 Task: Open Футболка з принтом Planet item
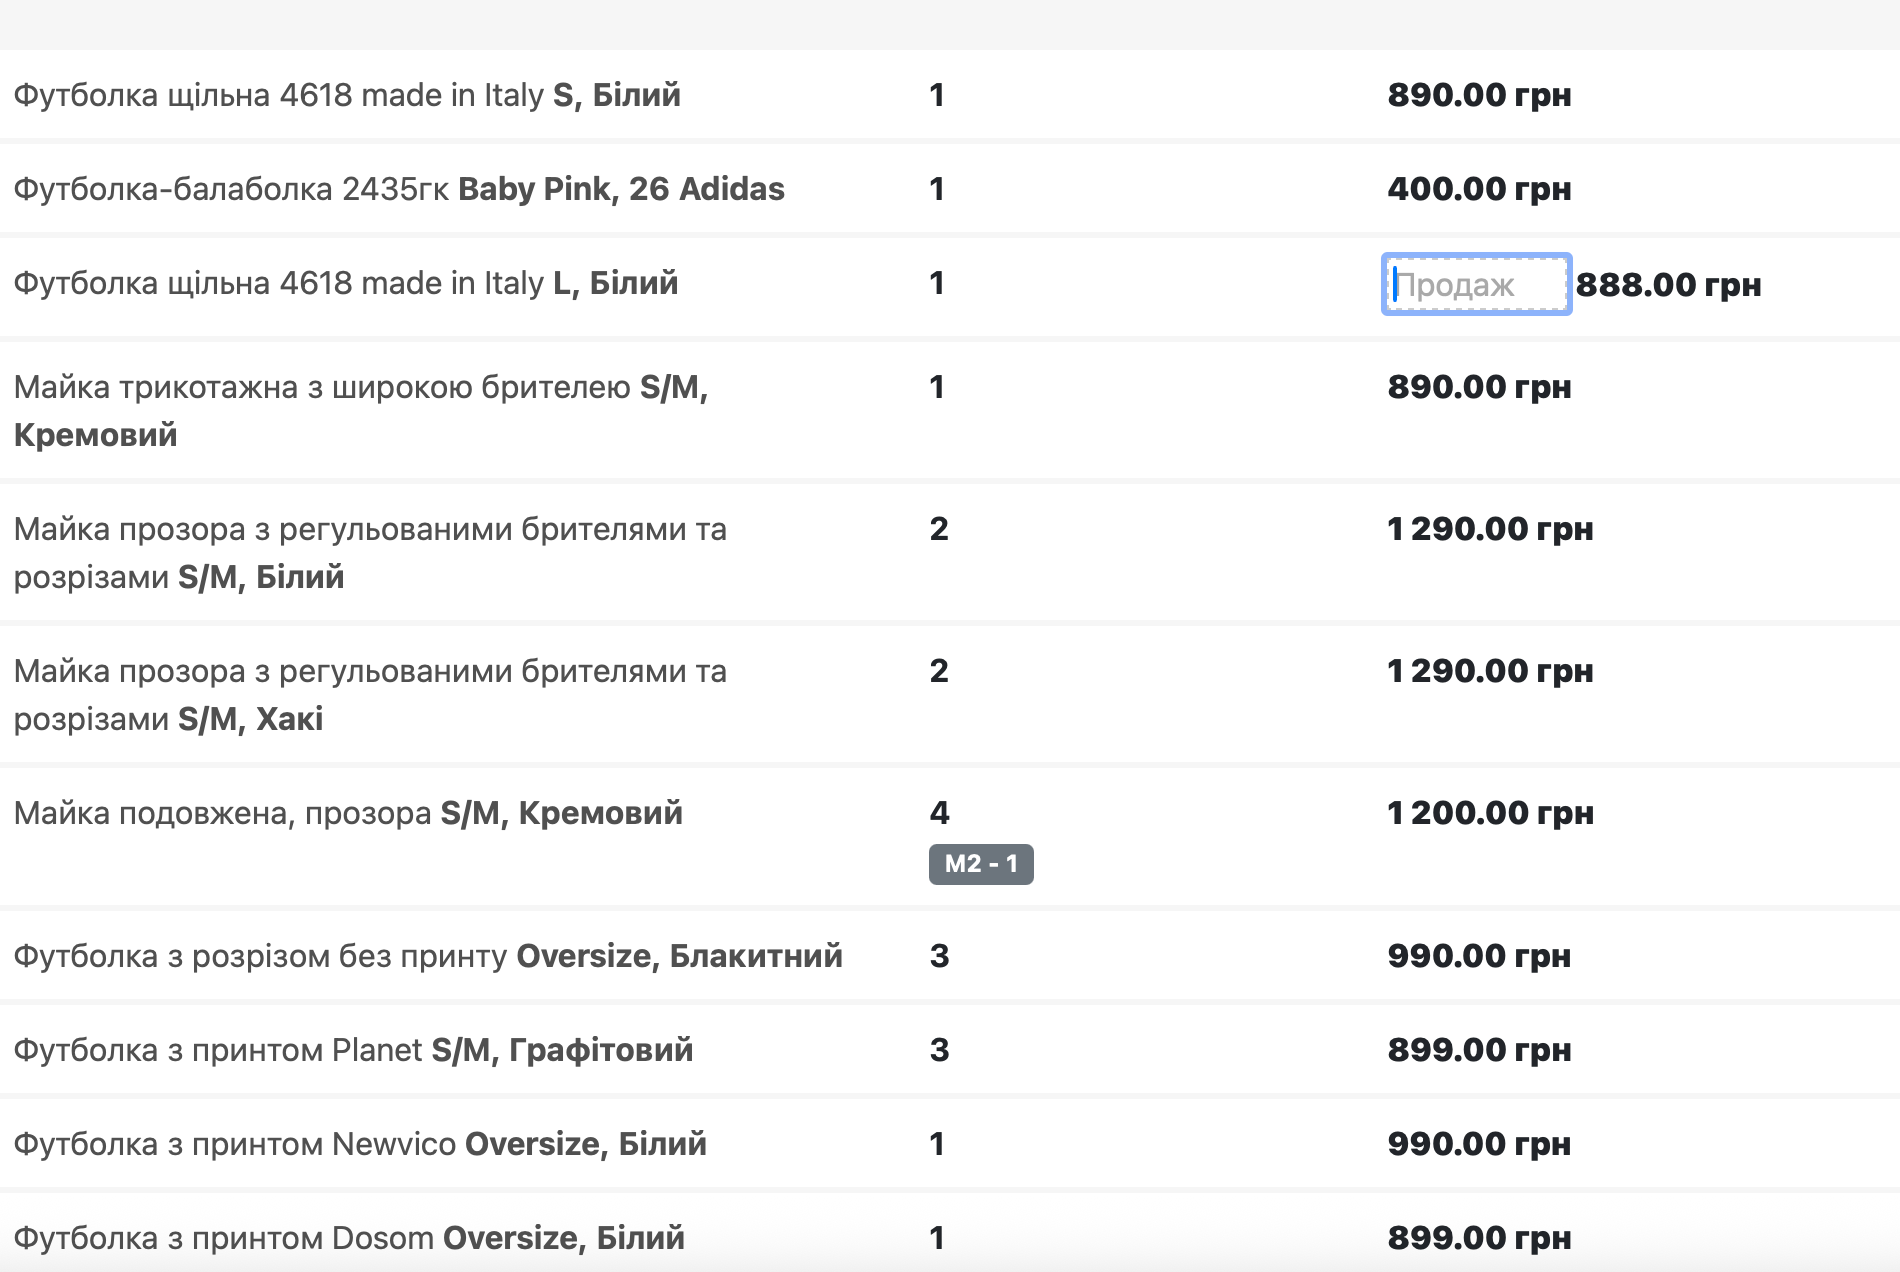(x=352, y=1050)
